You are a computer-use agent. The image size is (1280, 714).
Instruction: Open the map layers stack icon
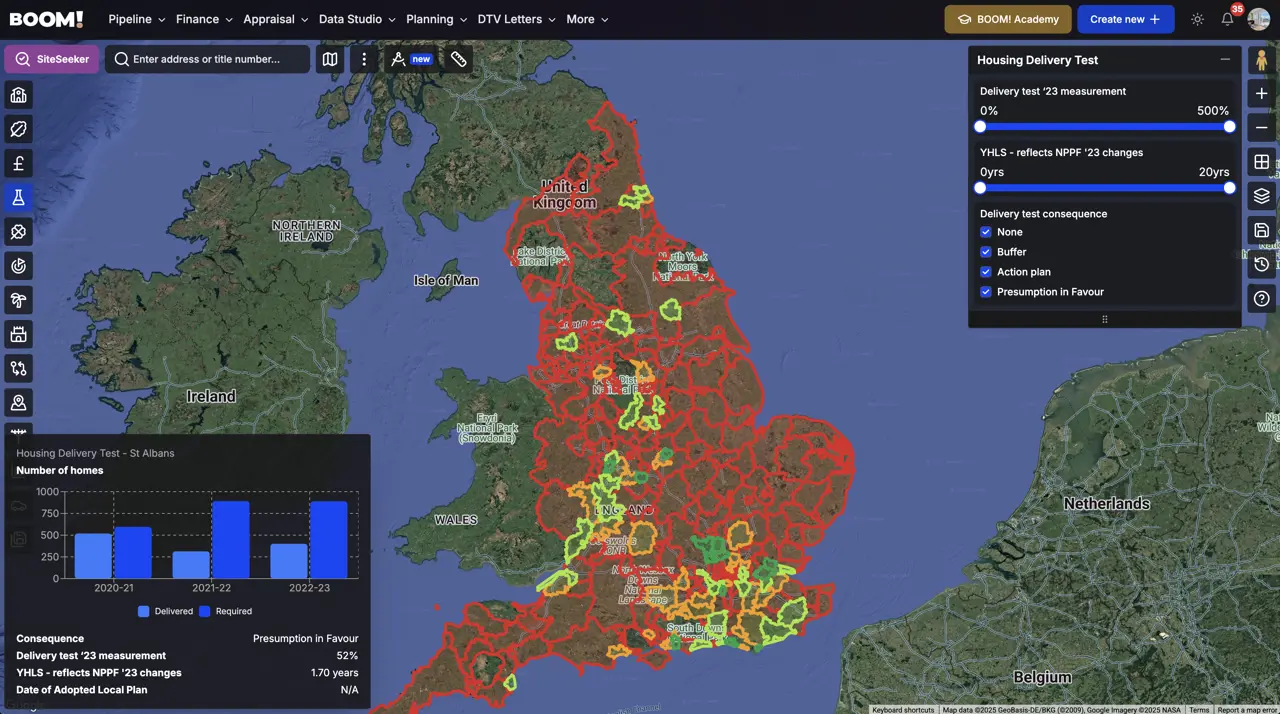click(x=1262, y=196)
